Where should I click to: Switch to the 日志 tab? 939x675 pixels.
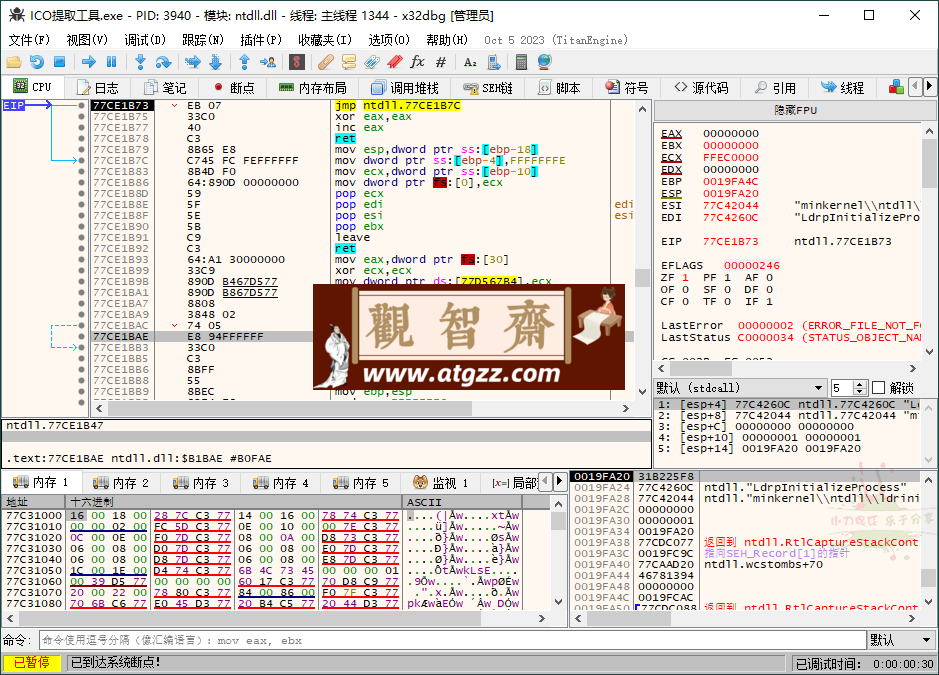pos(98,88)
